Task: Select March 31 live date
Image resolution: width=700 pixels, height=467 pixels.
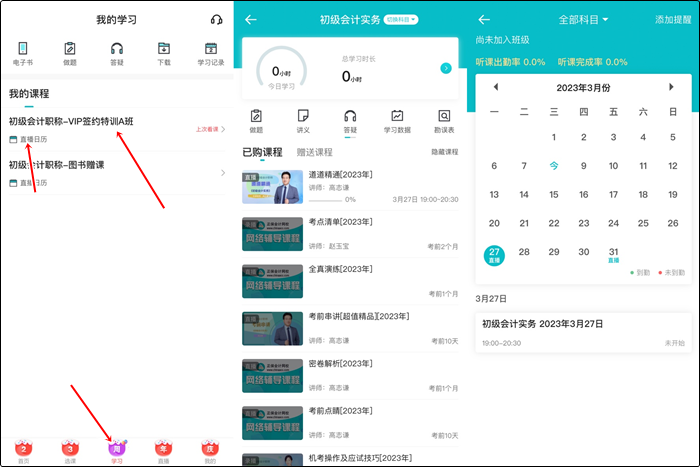Action: pos(613,254)
